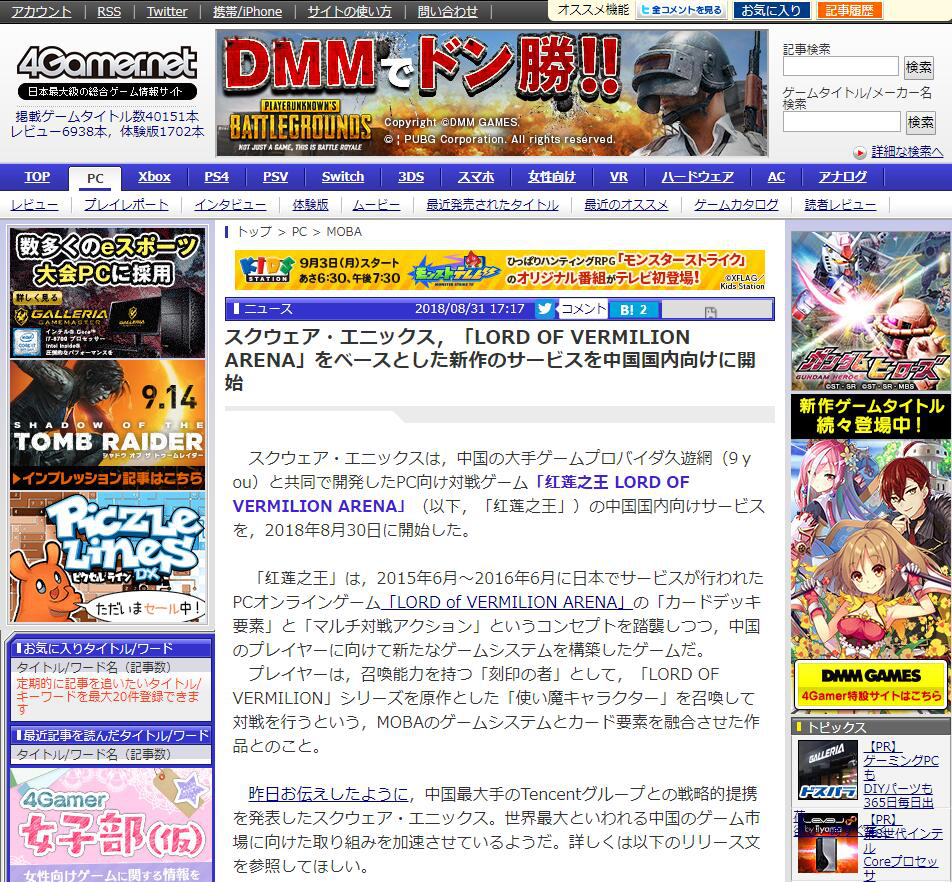Click the Shadow of the Tomb Raider banner

click(x=108, y=423)
